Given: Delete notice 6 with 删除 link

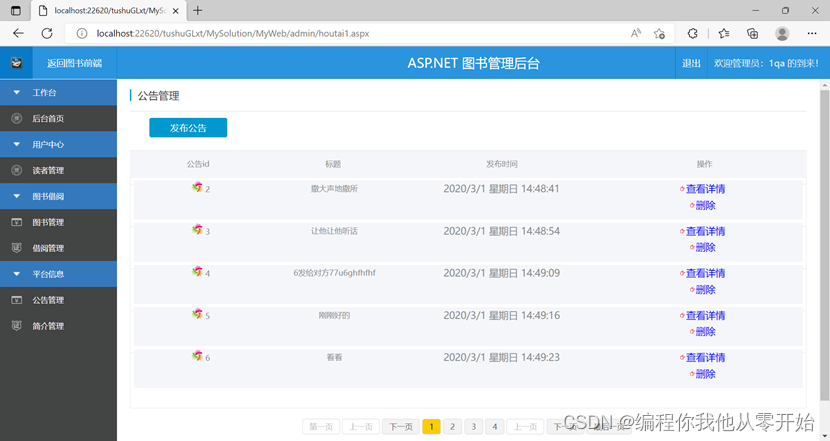Looking at the screenshot, I should 705,374.
